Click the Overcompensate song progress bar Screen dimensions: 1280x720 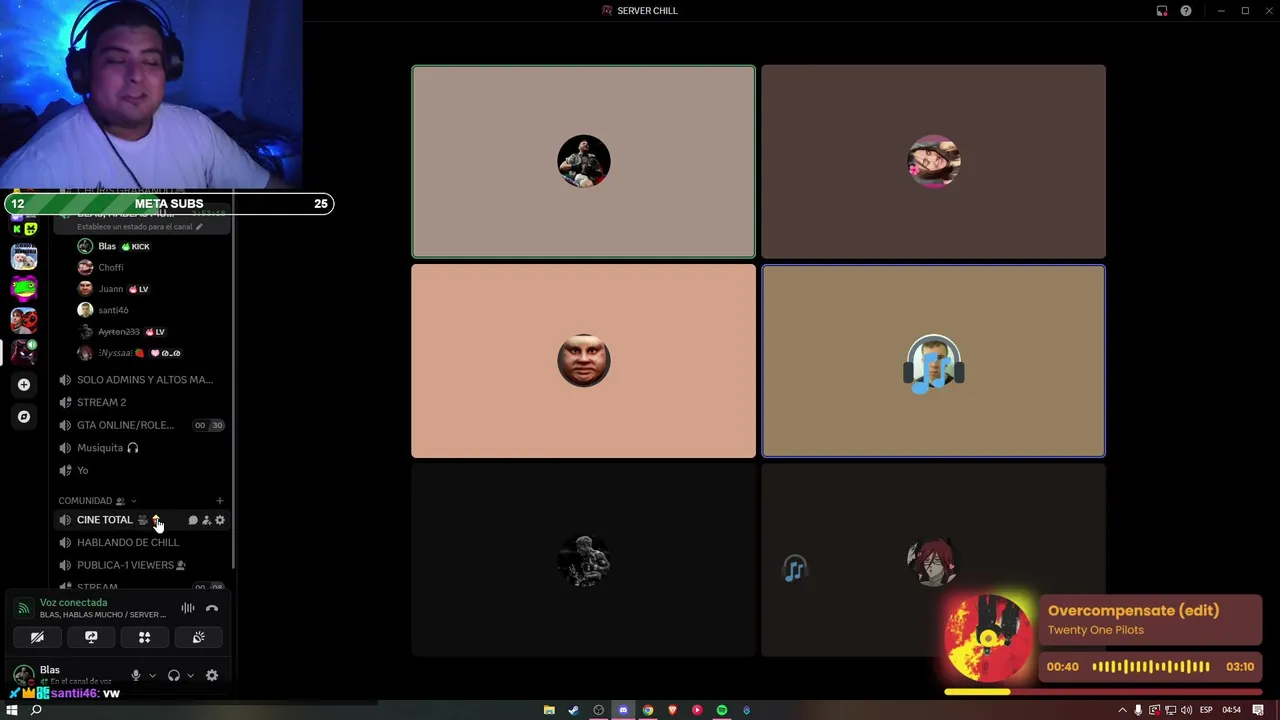[x=1103, y=691]
